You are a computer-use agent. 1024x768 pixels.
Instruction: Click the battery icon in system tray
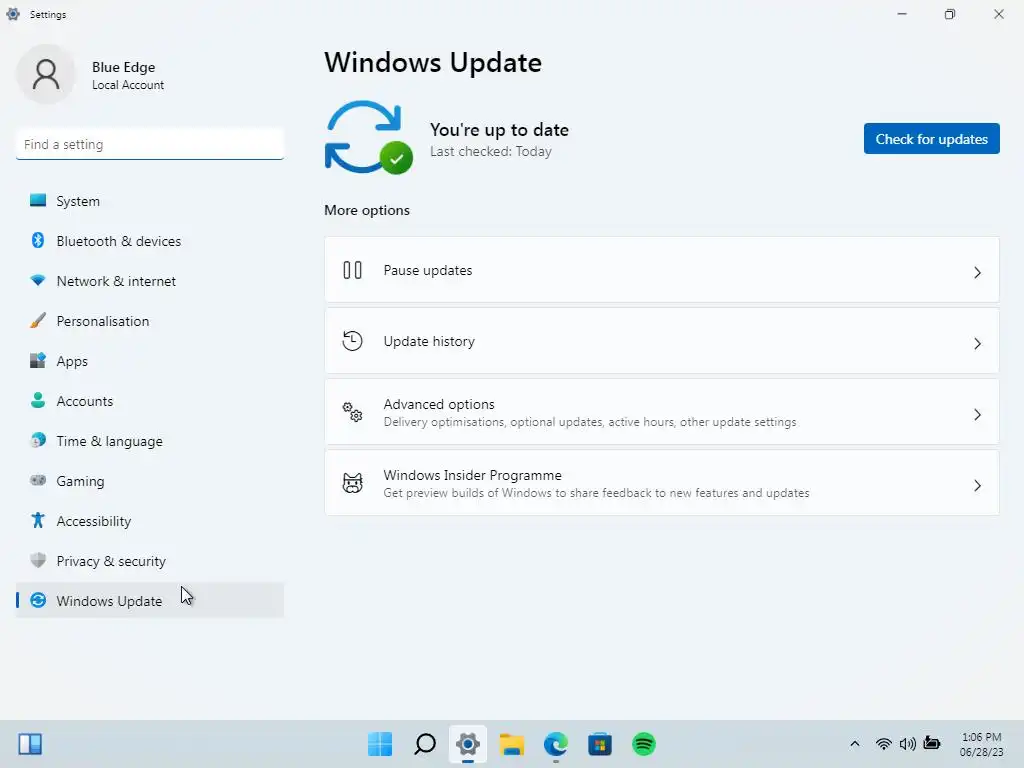coord(932,743)
